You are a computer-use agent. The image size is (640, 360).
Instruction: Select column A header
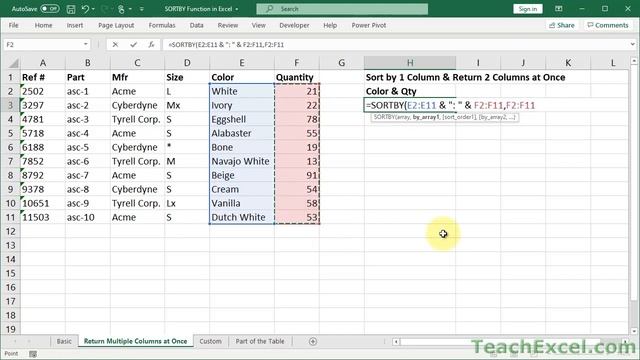pyautogui.click(x=43, y=63)
